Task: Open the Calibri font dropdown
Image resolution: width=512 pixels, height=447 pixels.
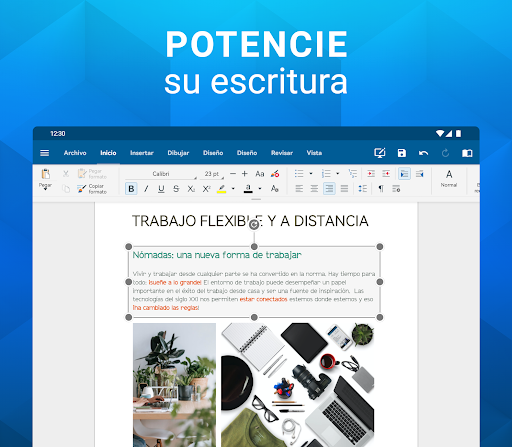Action: tap(161, 174)
